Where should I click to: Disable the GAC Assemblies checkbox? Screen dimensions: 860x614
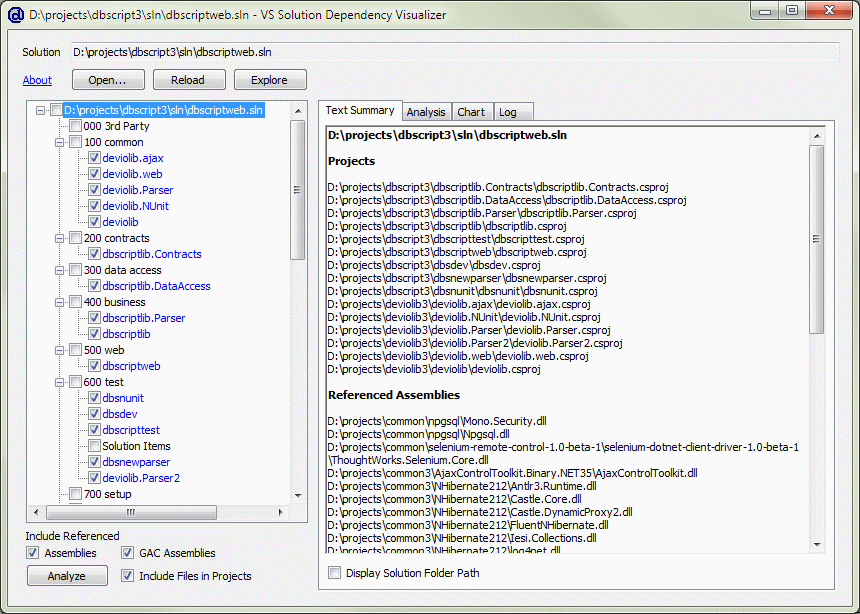tap(128, 553)
